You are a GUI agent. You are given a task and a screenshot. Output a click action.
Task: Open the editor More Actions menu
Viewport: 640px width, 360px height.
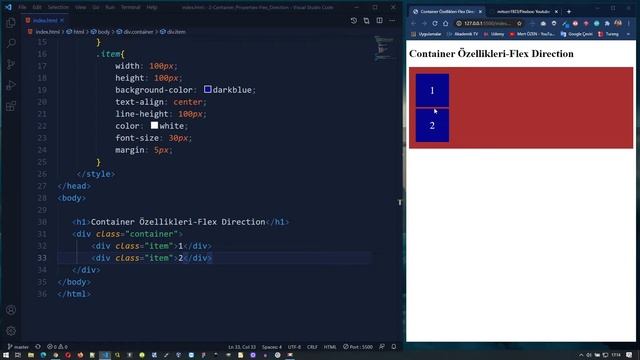point(392,20)
